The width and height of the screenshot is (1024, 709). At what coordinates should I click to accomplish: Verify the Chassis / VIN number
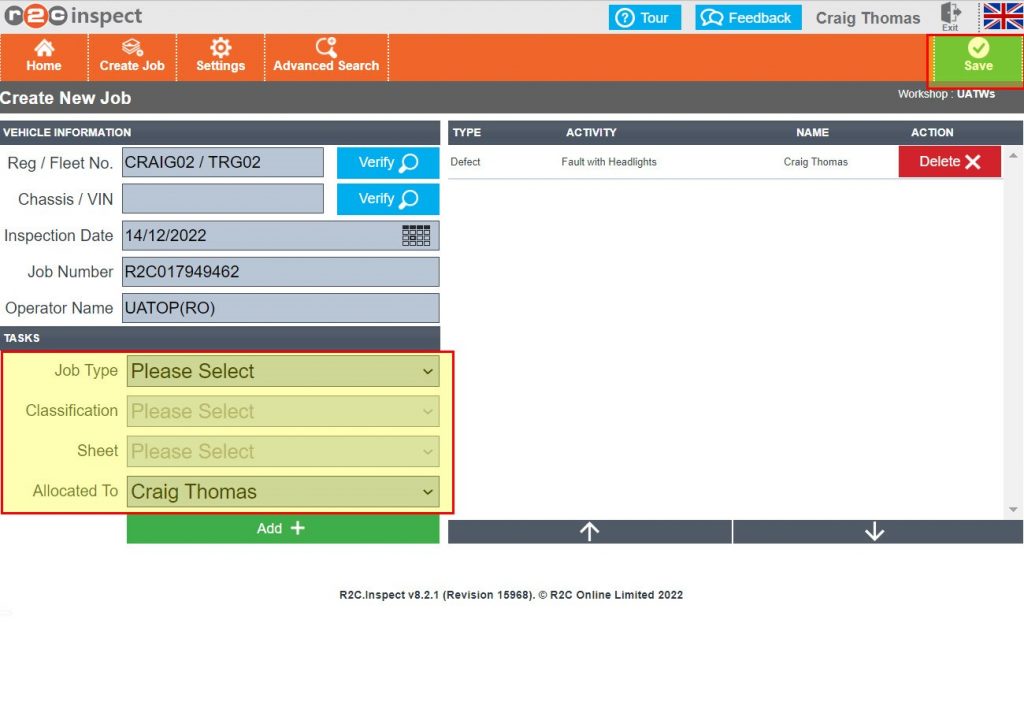[387, 199]
